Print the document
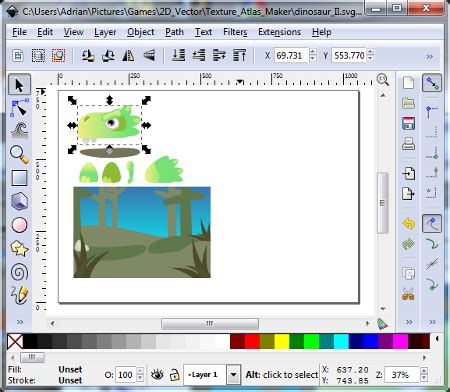This screenshot has width=450, height=392. (x=408, y=143)
